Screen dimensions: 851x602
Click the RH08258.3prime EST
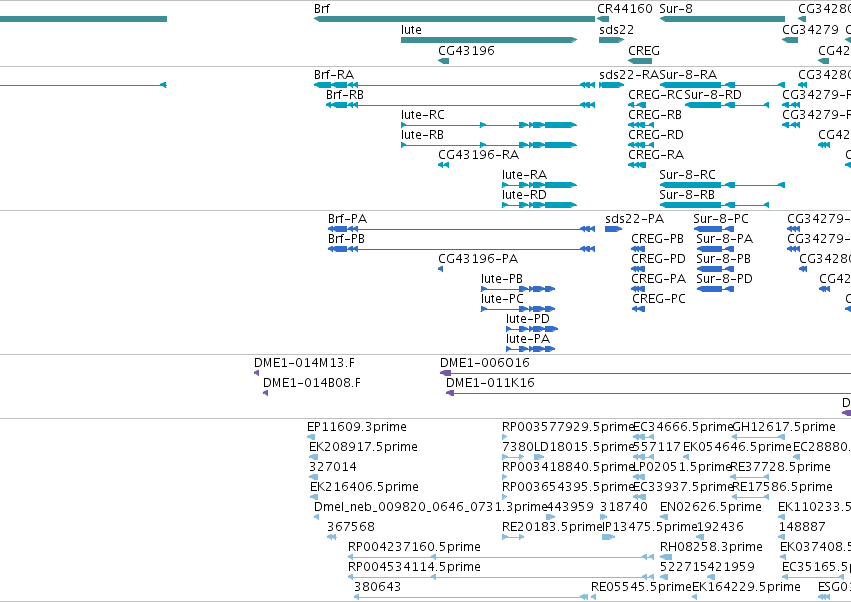pyautogui.click(x=666, y=557)
